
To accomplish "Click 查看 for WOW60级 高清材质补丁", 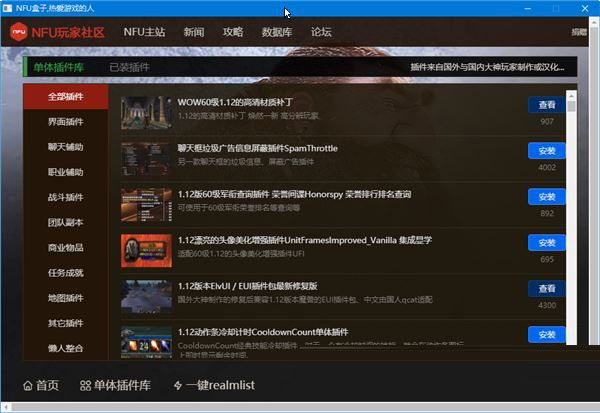I will [547, 105].
